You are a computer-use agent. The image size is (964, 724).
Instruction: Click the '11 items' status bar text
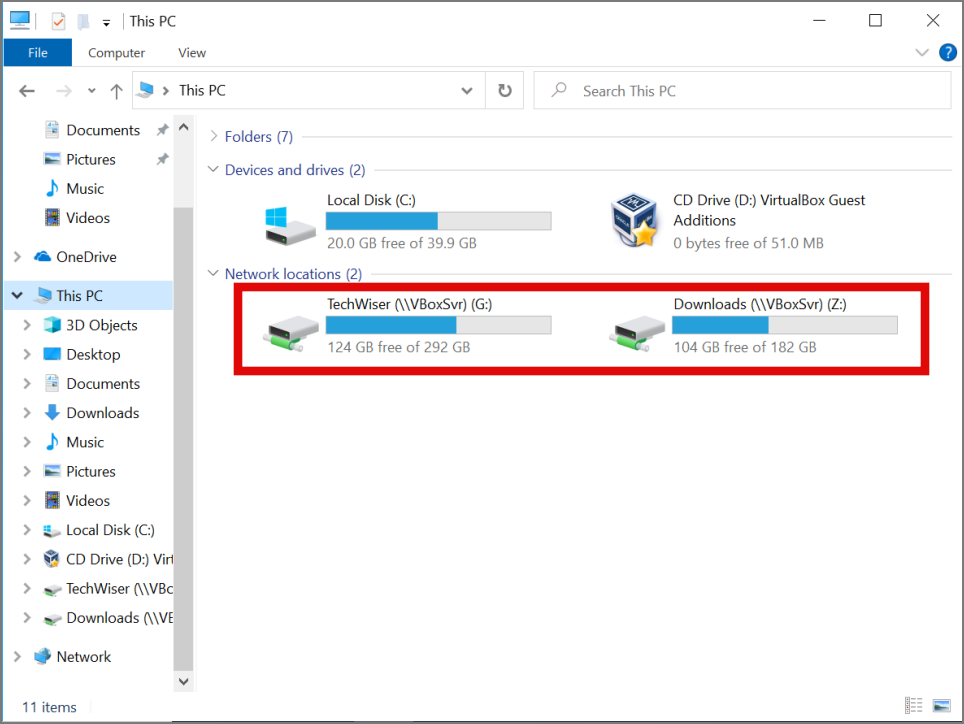(x=49, y=707)
